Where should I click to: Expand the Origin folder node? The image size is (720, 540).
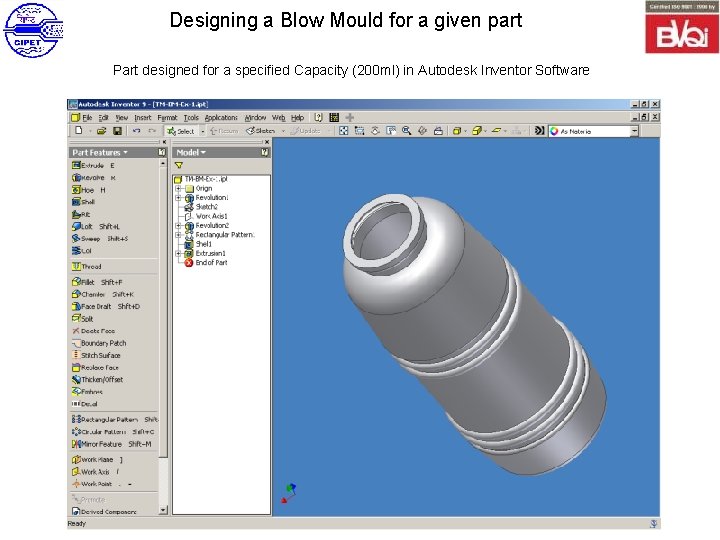click(178, 188)
